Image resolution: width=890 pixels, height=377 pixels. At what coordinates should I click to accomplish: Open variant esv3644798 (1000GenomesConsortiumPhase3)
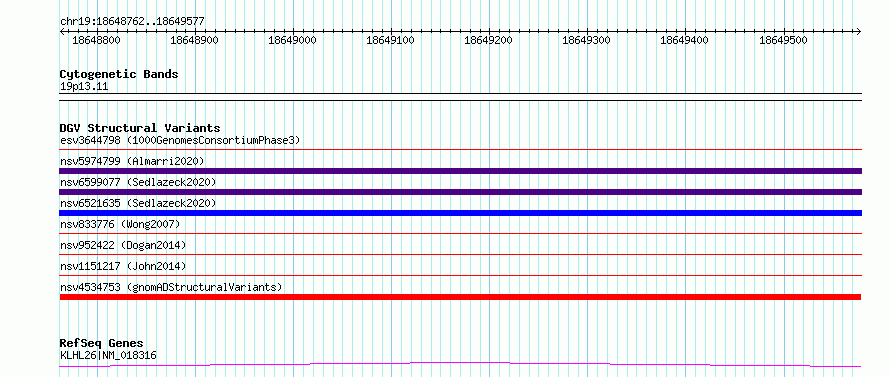[x=180, y=140]
